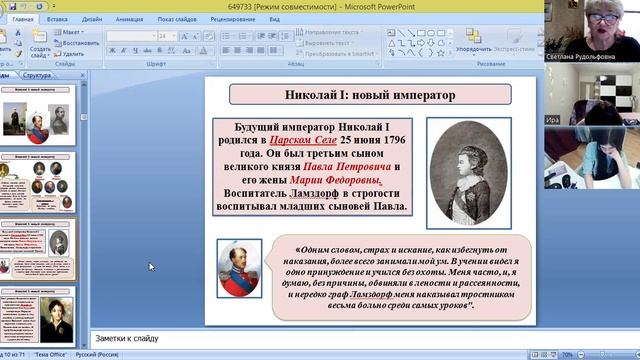This screenshot has height=360, width=640.
Task: Toggle text shadow formatting
Action: click(x=160, y=51)
